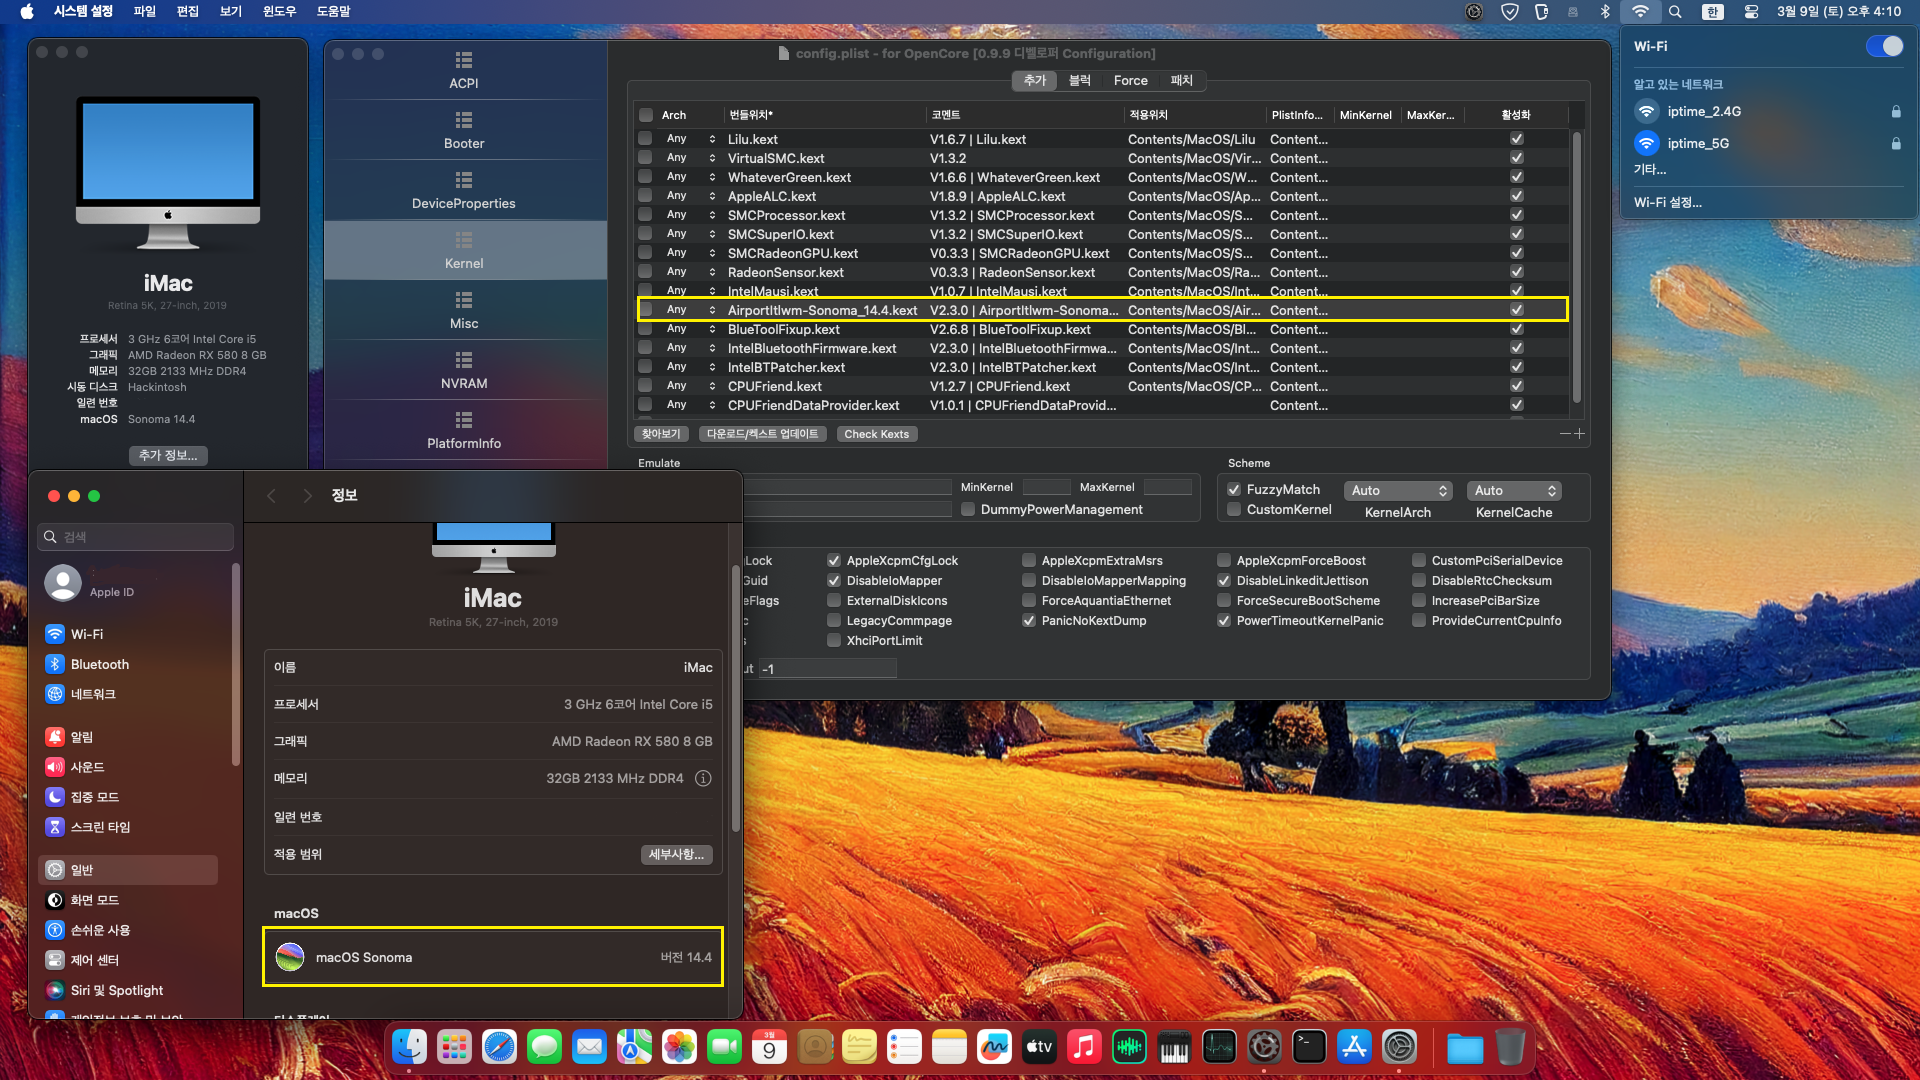
Task: Click 다운로드/켁스트 업데이트 button
Action: coord(763,434)
